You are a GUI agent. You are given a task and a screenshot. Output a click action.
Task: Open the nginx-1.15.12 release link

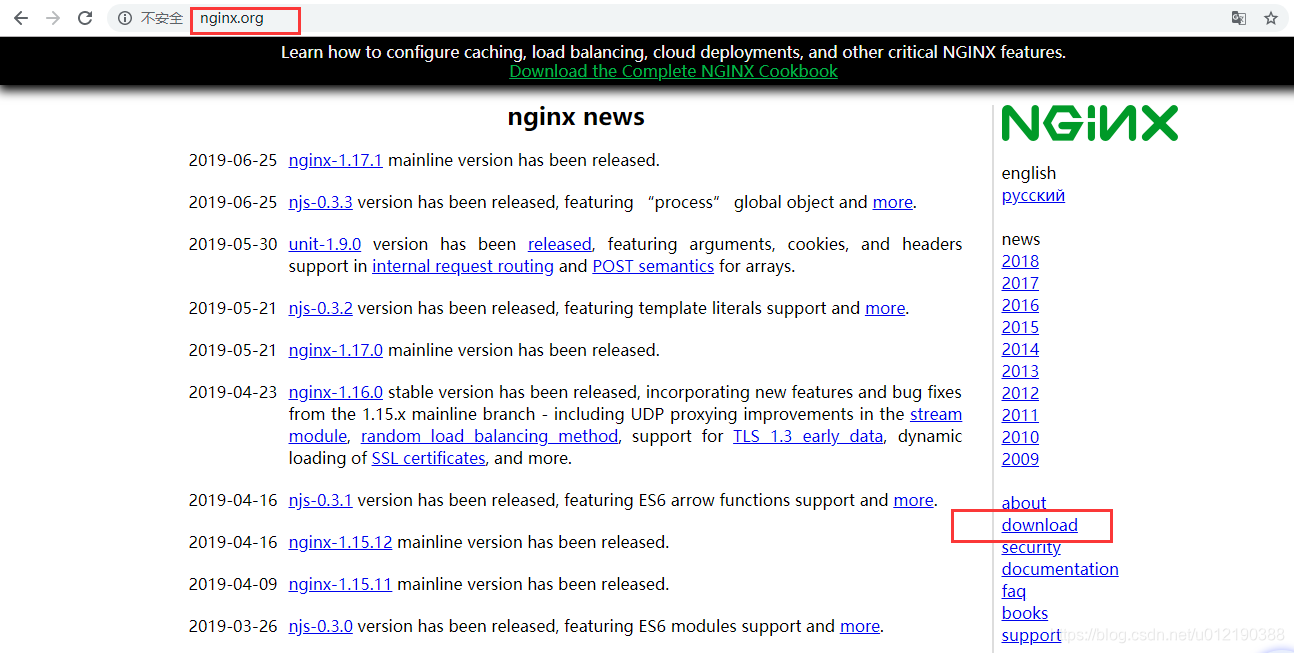[341, 542]
